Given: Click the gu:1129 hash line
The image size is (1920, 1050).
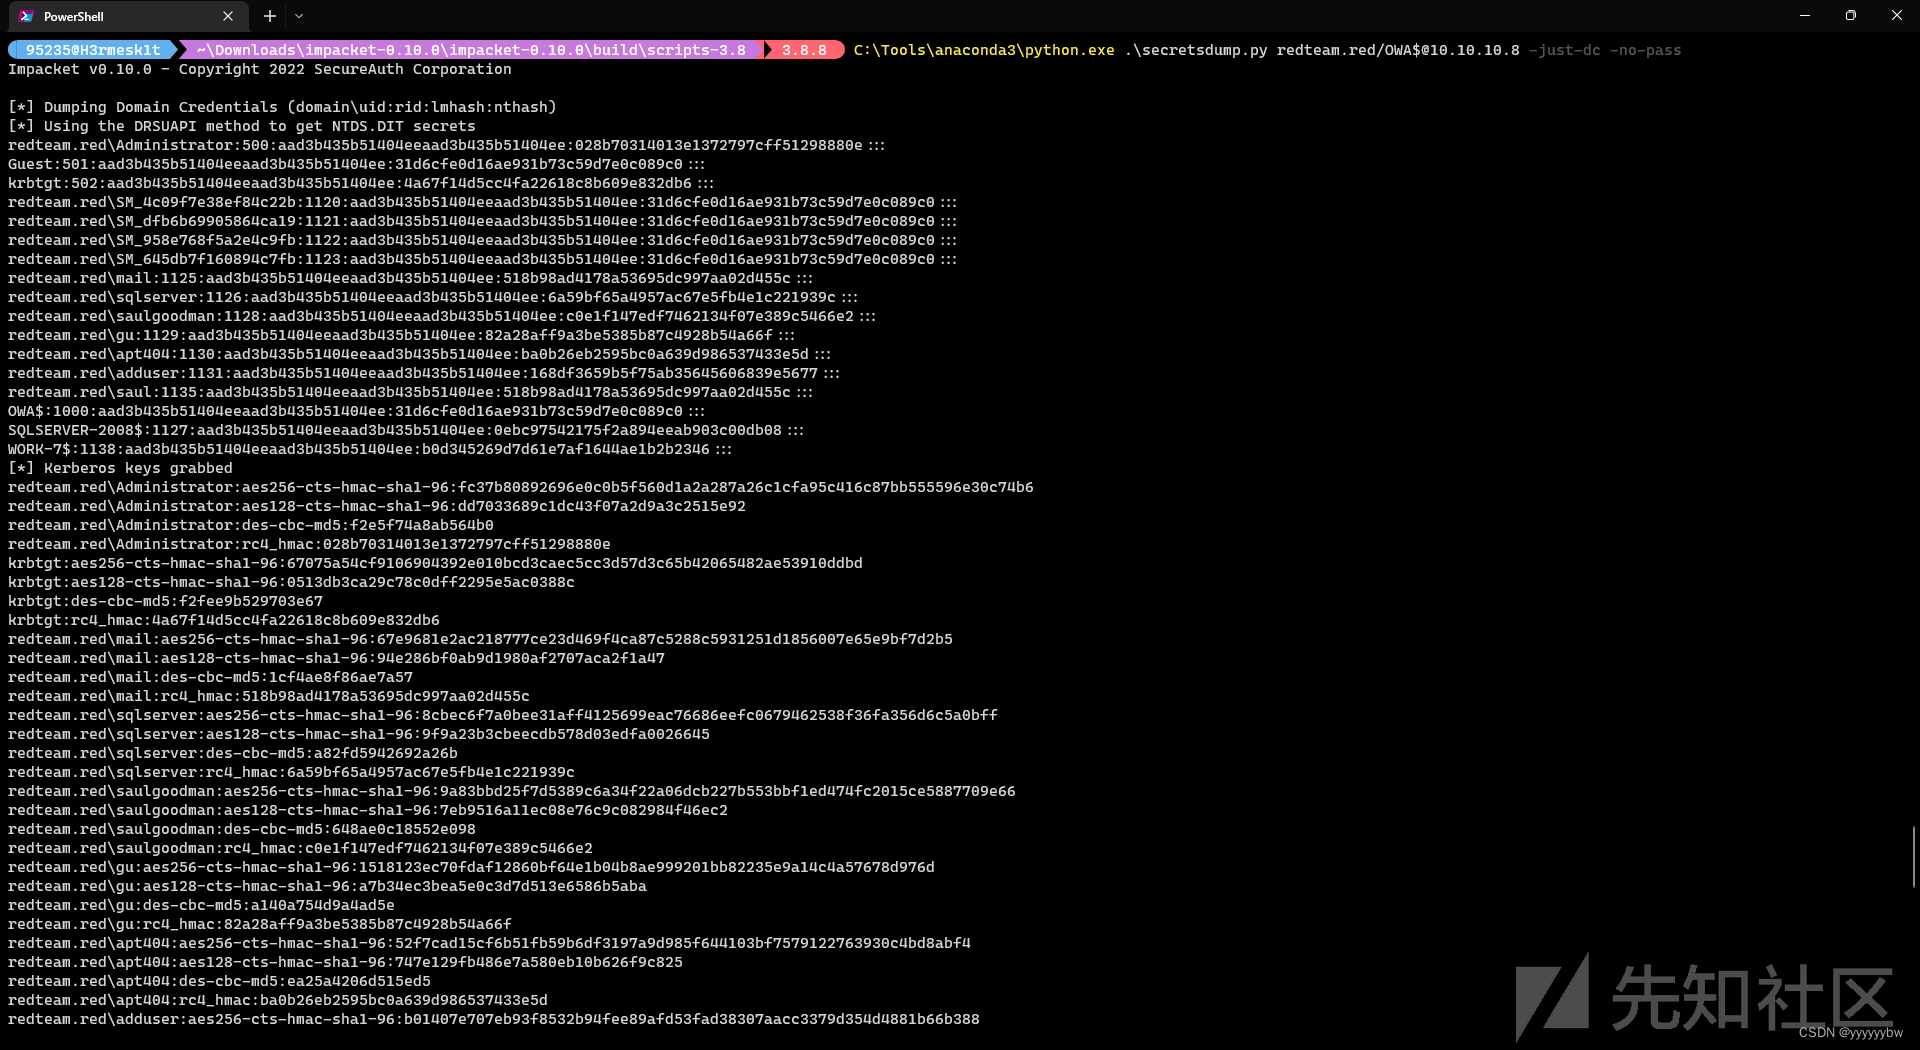Looking at the screenshot, I should [x=401, y=335].
